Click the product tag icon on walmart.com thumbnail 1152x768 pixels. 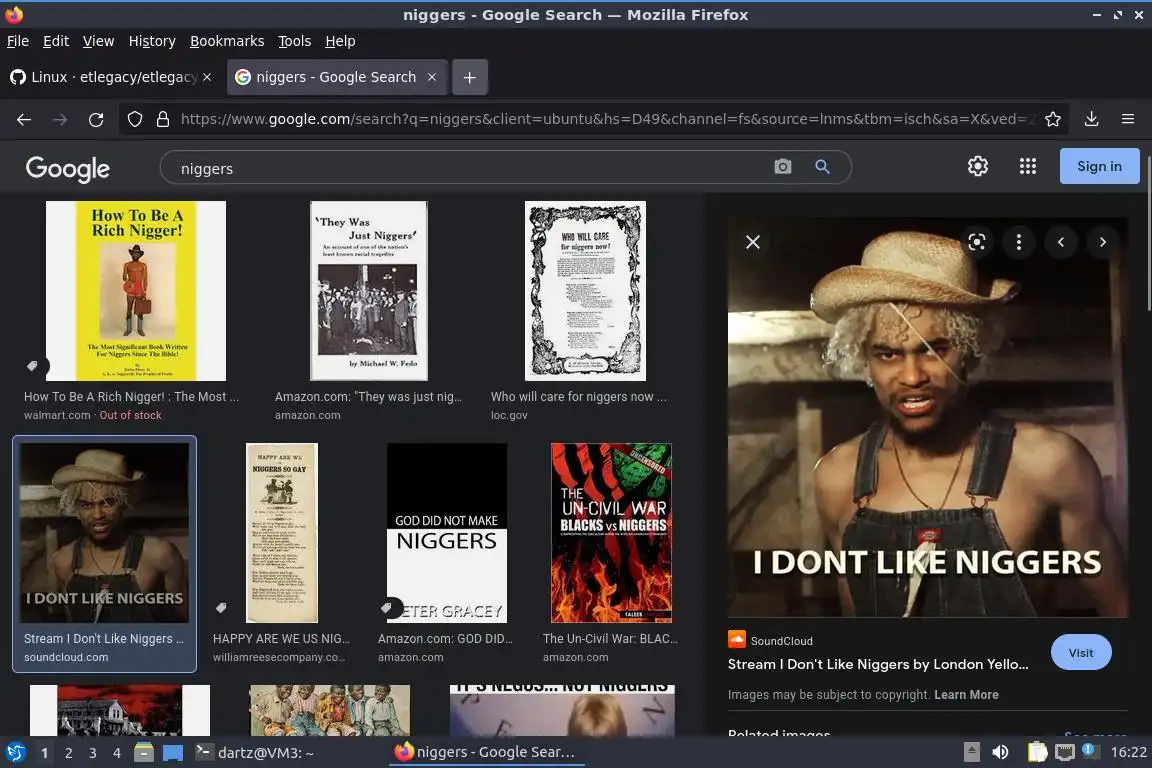[x=33, y=366]
